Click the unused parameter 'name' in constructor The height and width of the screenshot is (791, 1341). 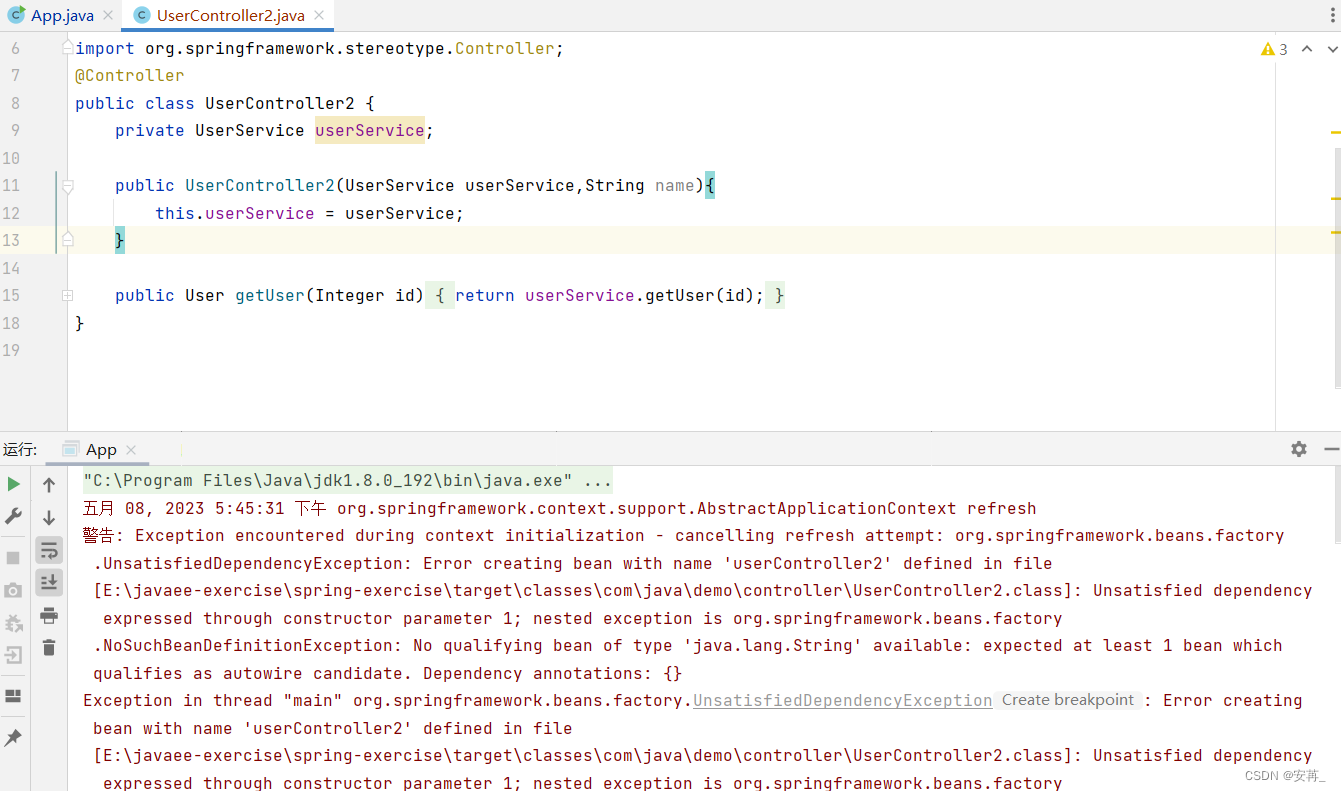pyautogui.click(x=675, y=185)
